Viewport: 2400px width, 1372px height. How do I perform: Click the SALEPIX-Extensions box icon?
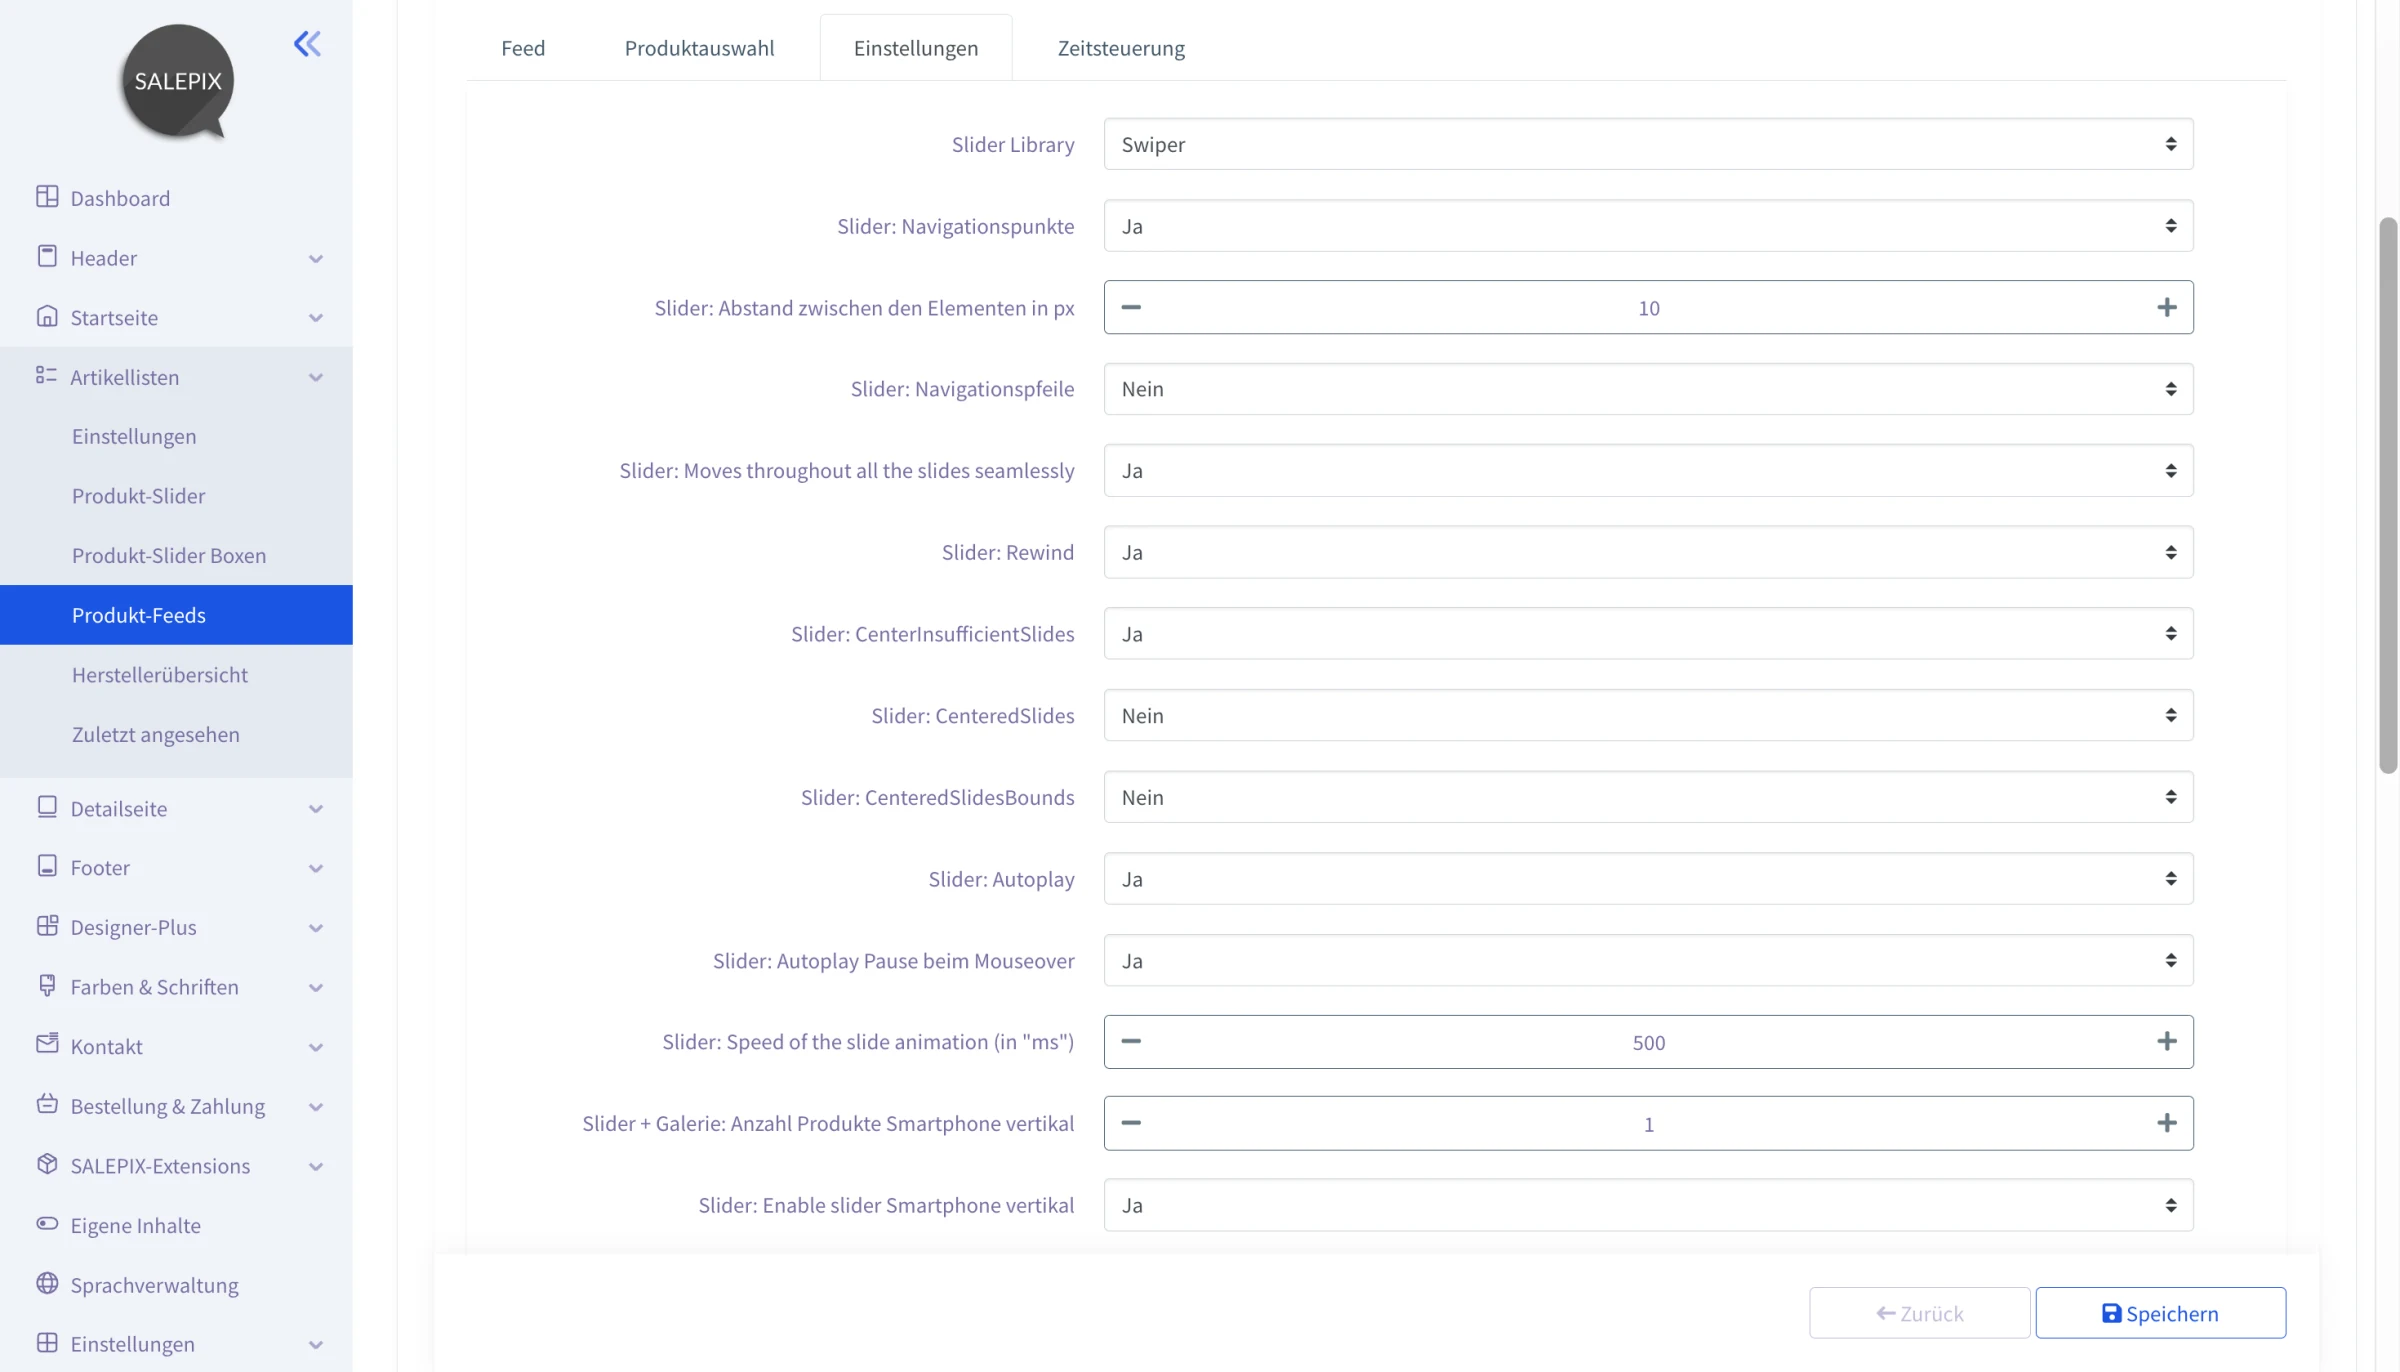click(x=47, y=1164)
